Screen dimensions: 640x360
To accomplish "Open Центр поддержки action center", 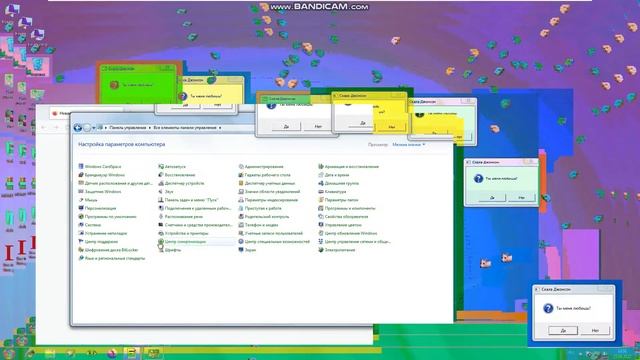I will pyautogui.click(x=98, y=242).
